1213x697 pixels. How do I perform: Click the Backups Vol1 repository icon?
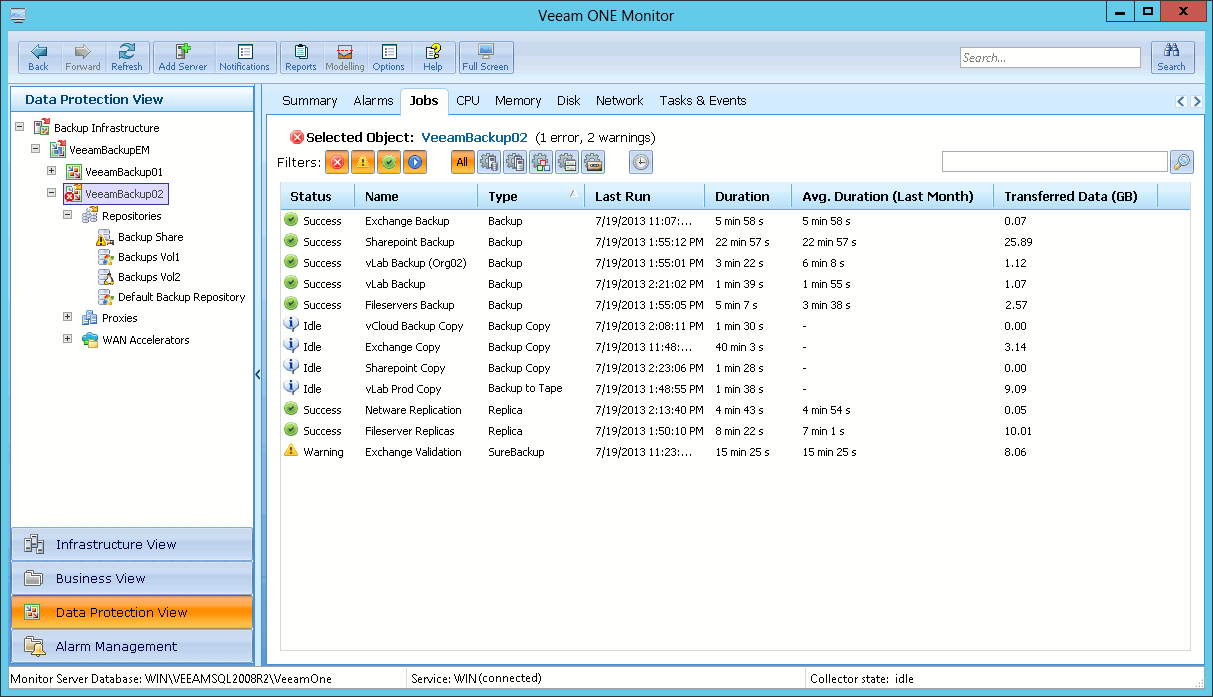105,258
